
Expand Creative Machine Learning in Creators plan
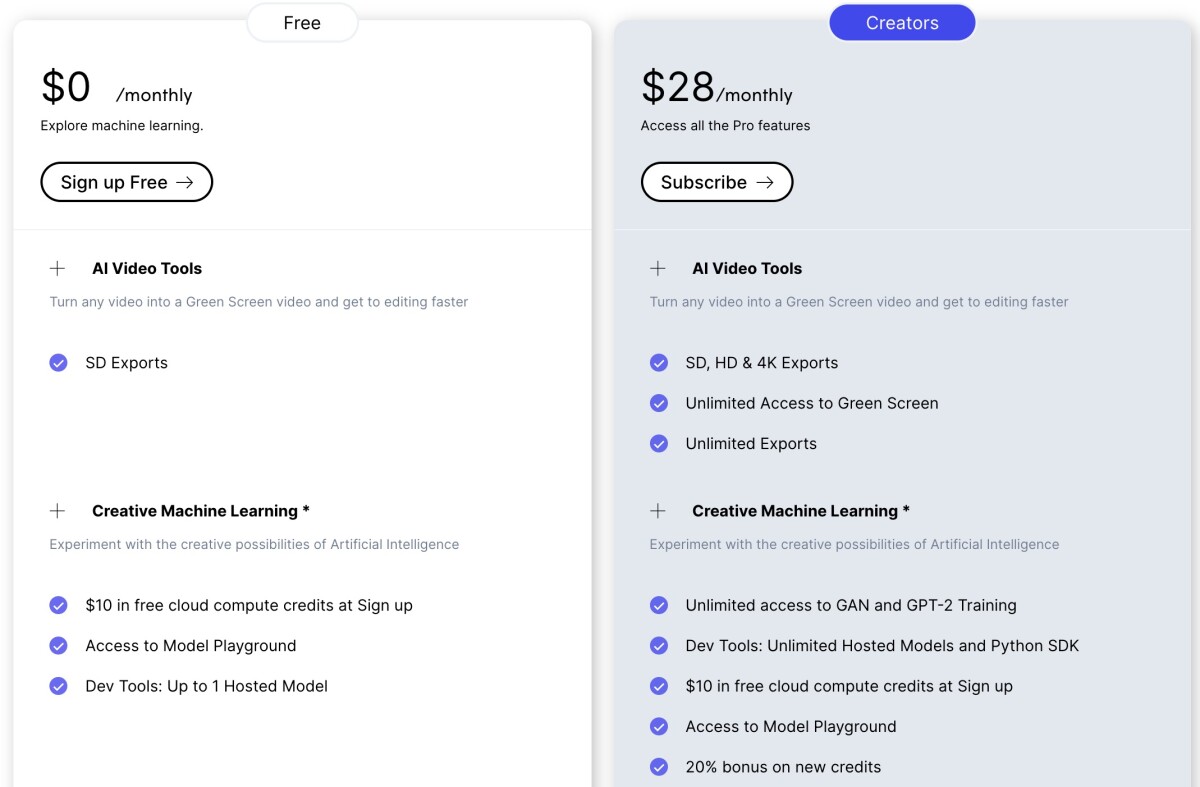(x=658, y=511)
